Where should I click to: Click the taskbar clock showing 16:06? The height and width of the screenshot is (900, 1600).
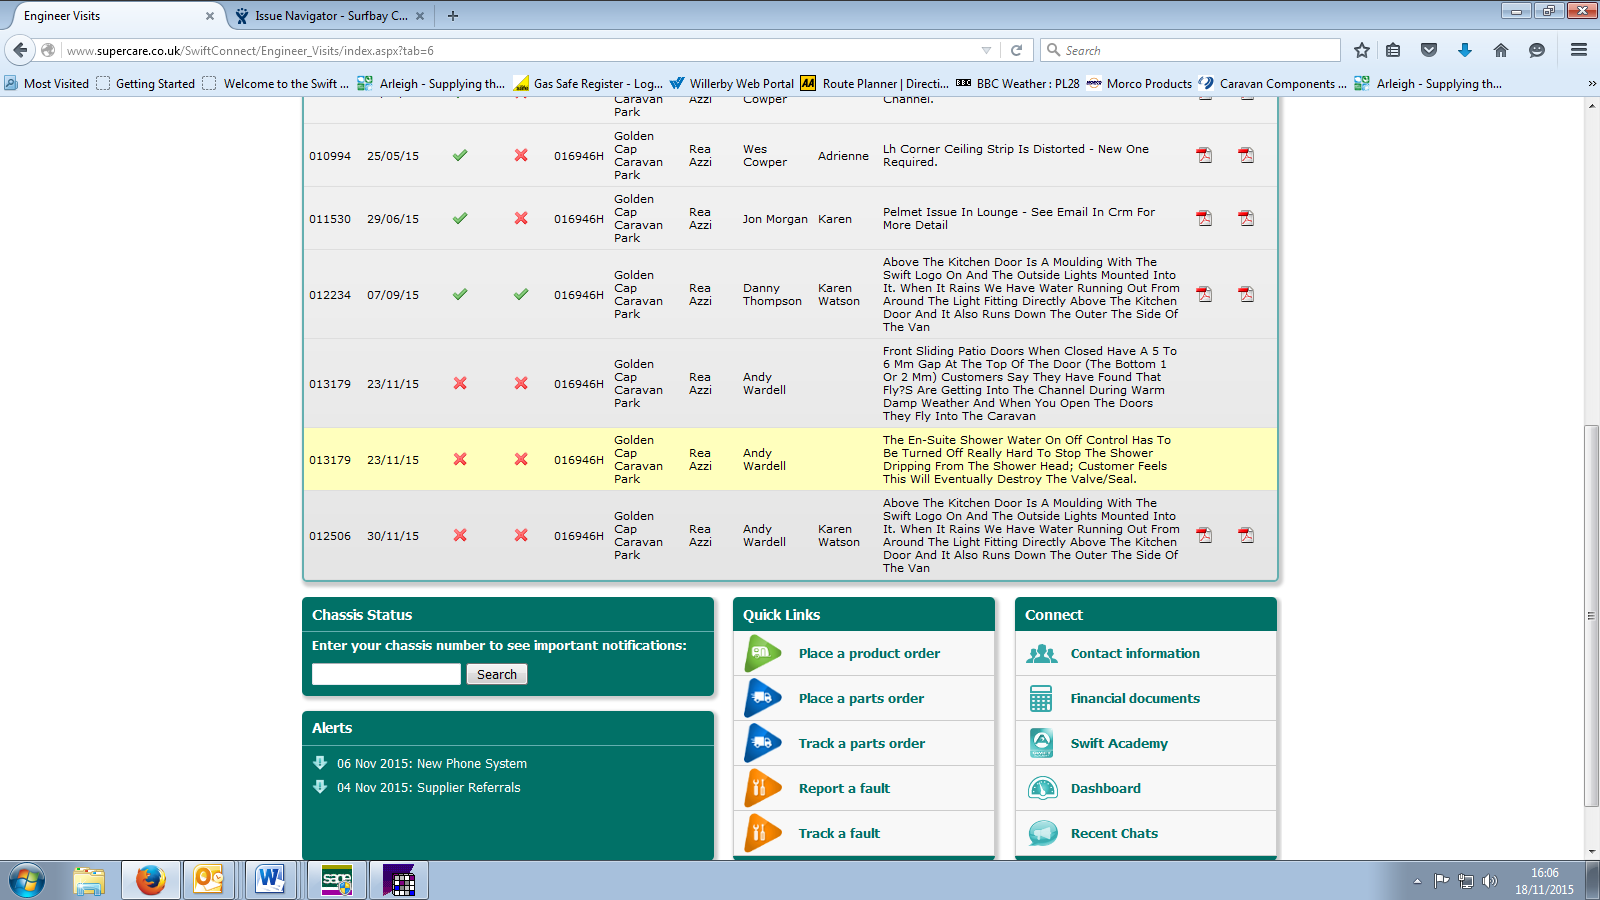1544,873
